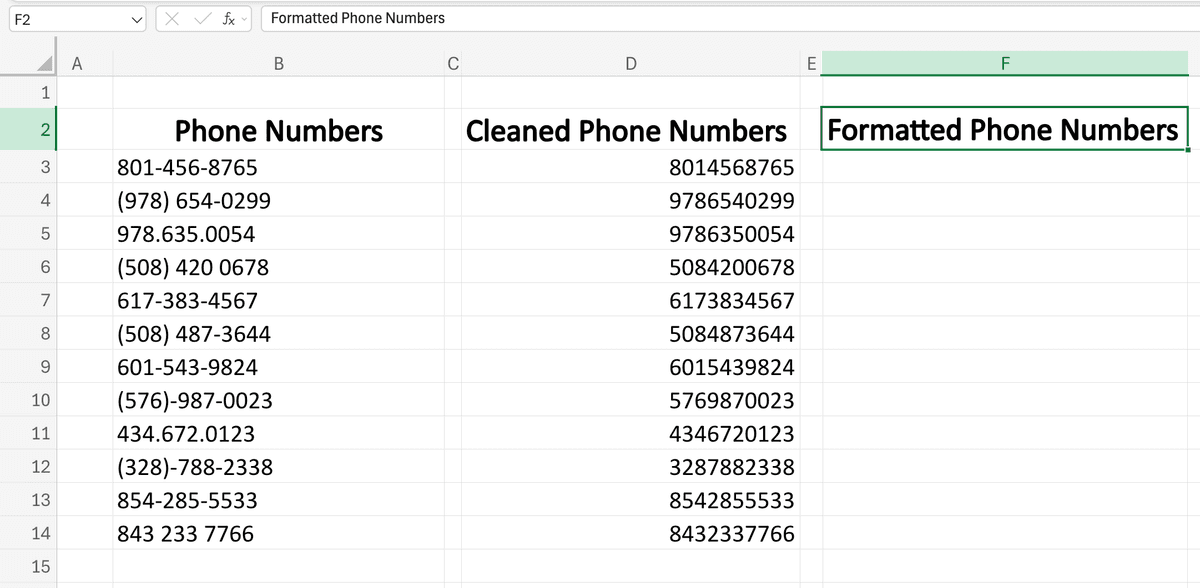Select column B header
Viewport: 1200px width, 588px height.
tap(278, 64)
